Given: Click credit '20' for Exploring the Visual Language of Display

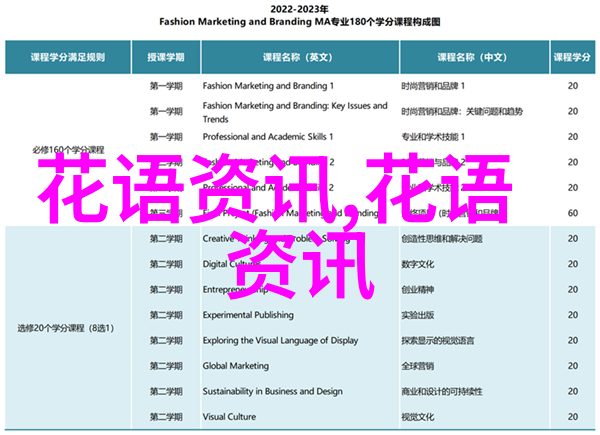Looking at the screenshot, I should tap(573, 341).
